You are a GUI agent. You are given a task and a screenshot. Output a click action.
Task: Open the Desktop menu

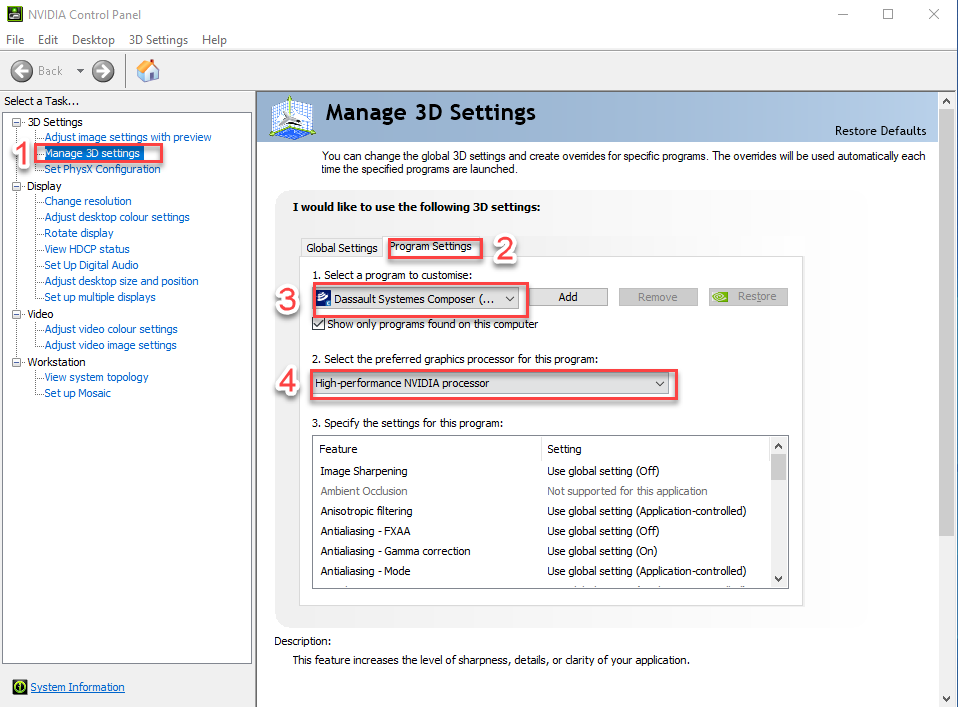(93, 40)
